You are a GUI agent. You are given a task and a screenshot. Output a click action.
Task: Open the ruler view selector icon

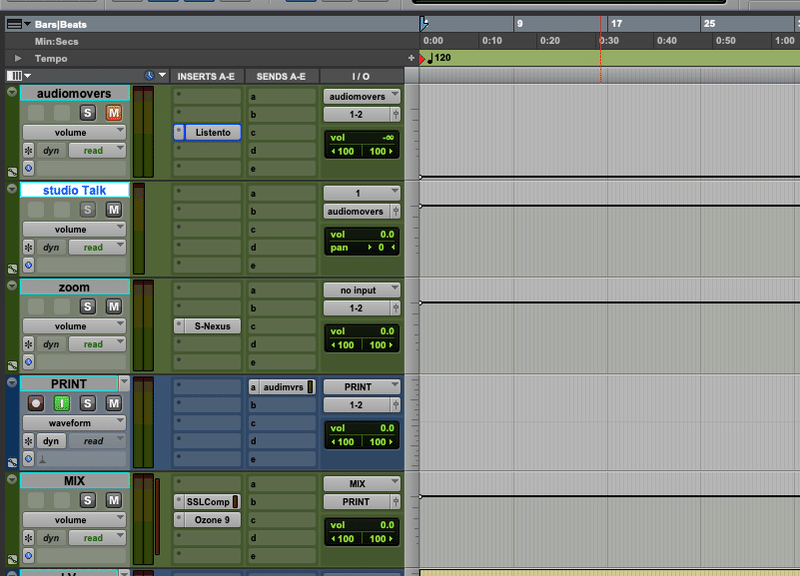coord(18,24)
